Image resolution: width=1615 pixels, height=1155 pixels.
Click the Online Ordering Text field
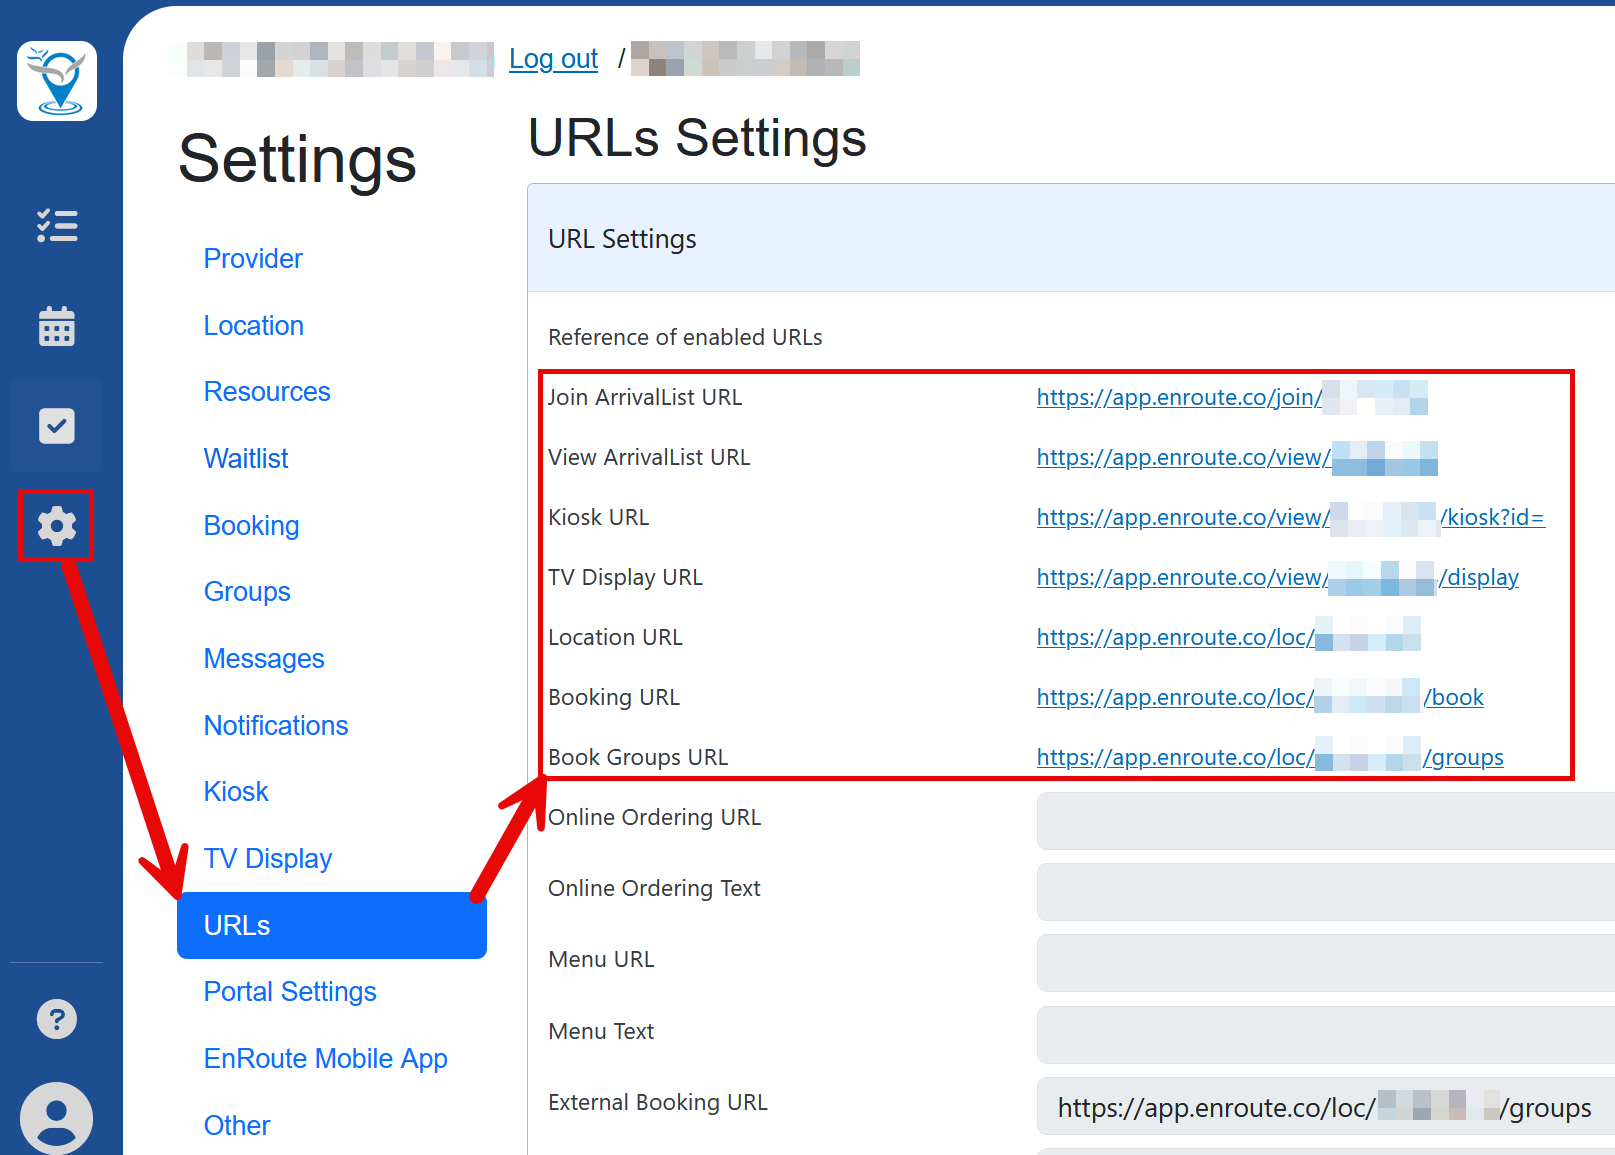[1326, 892]
